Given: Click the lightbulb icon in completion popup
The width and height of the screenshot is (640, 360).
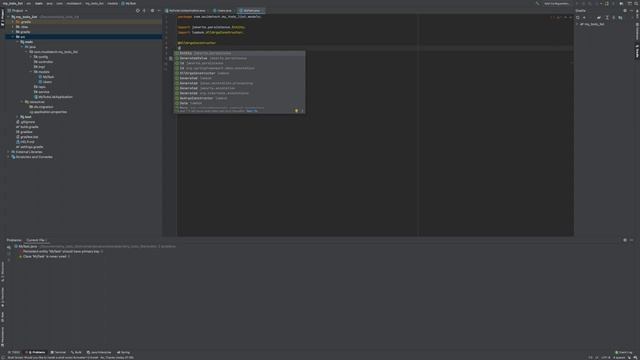Looking at the screenshot, I should coord(296,111).
